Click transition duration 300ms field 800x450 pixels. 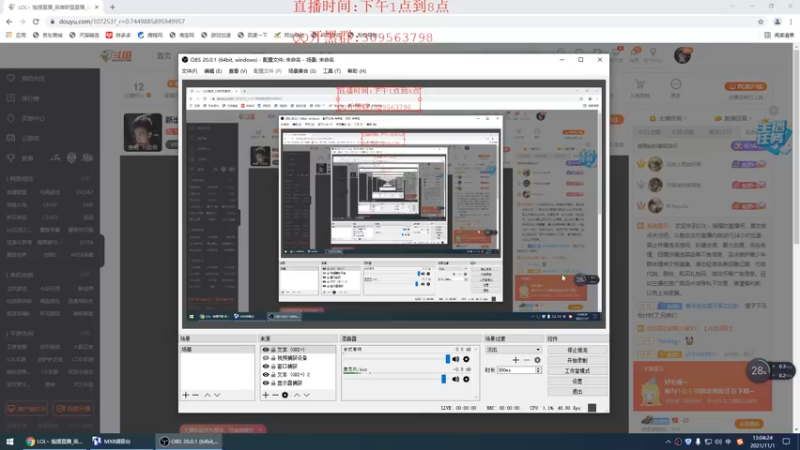click(x=516, y=370)
